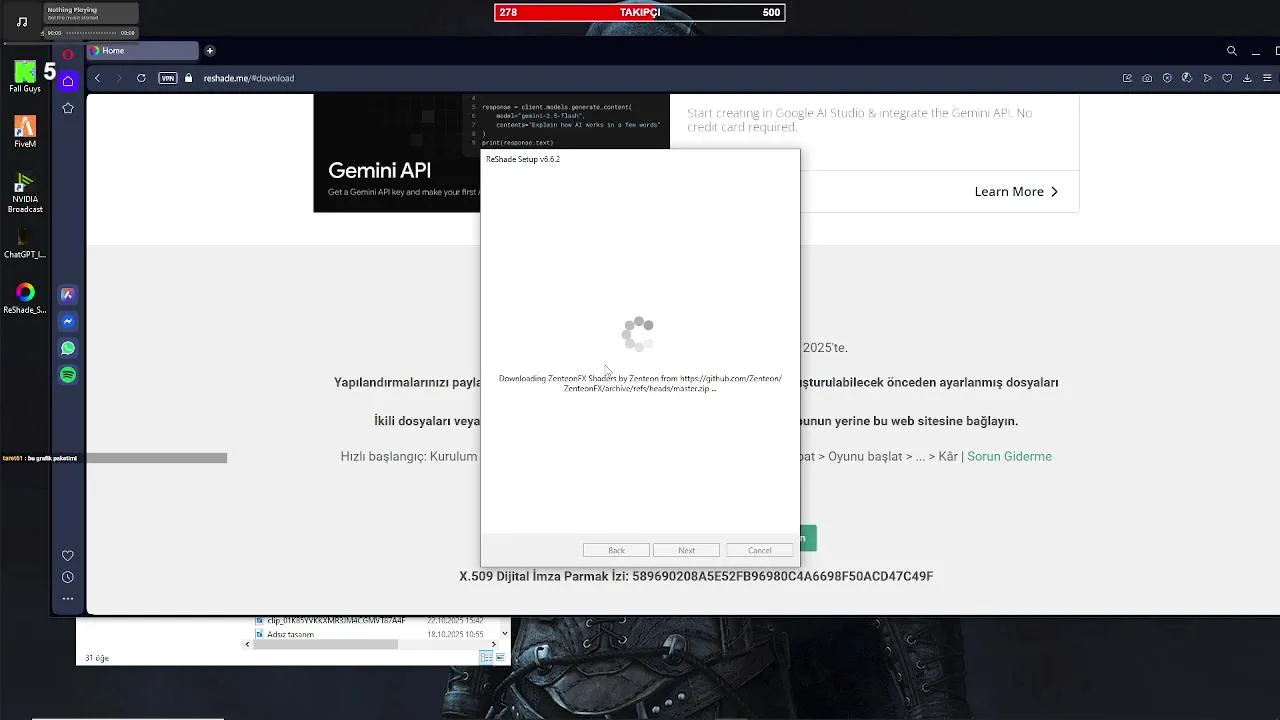1280x720 pixels.
Task: Click Back in ReShade Setup
Action: (x=616, y=550)
